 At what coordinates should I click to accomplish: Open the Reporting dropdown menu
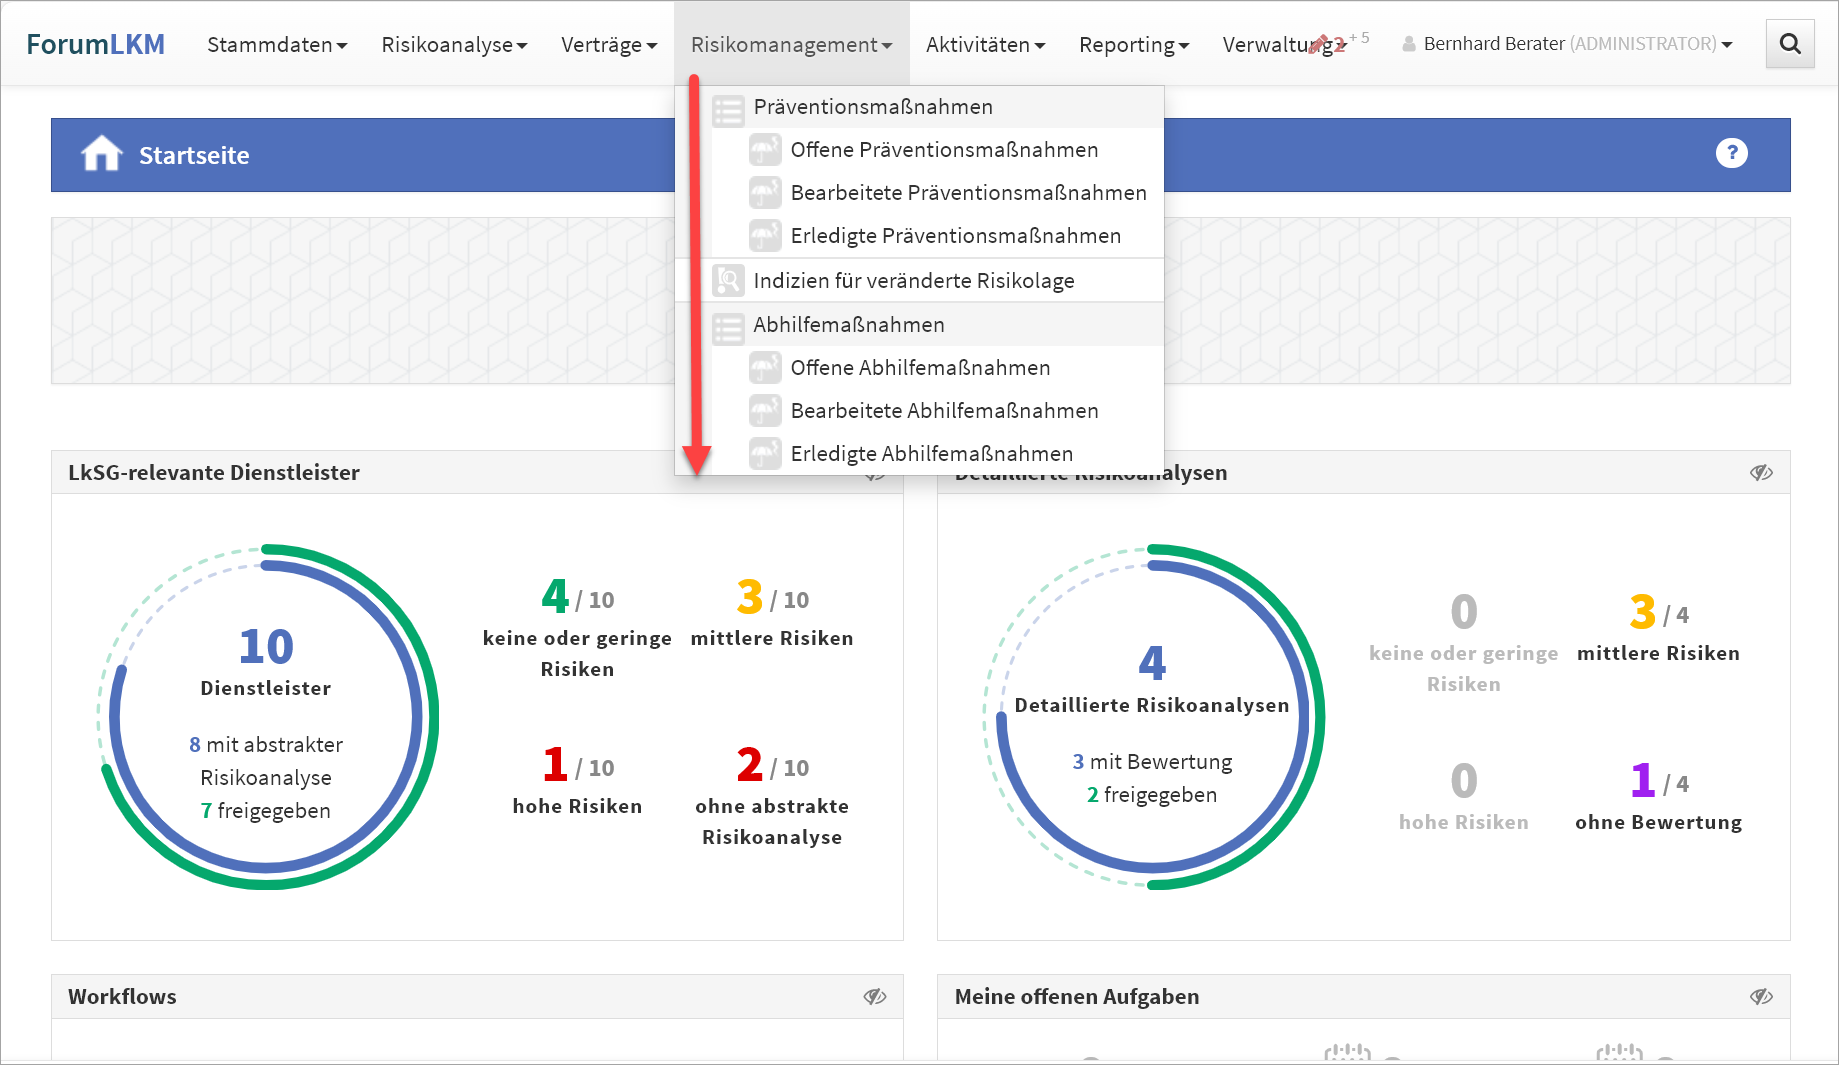pyautogui.click(x=1133, y=45)
